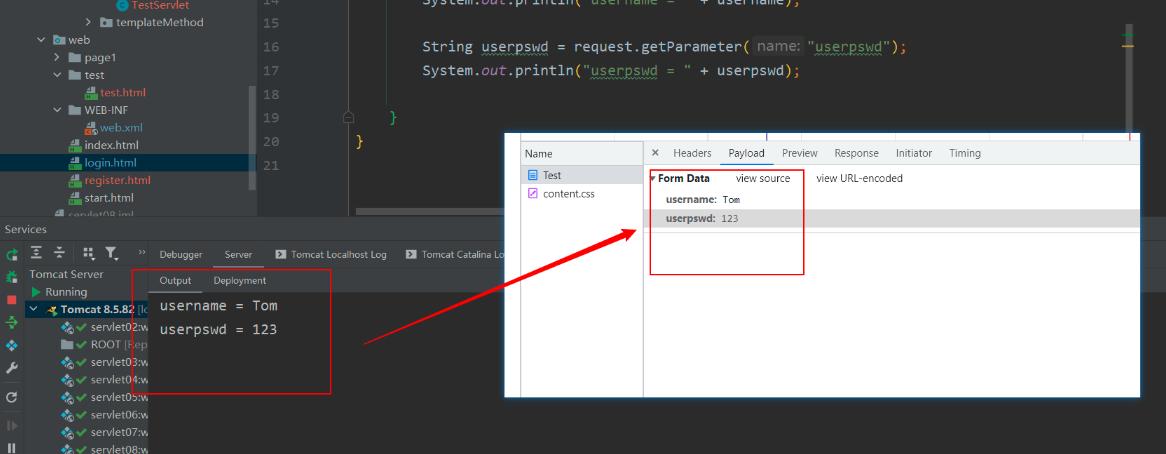
Task: Click the start.html file icon
Action: pyautogui.click(x=74, y=198)
